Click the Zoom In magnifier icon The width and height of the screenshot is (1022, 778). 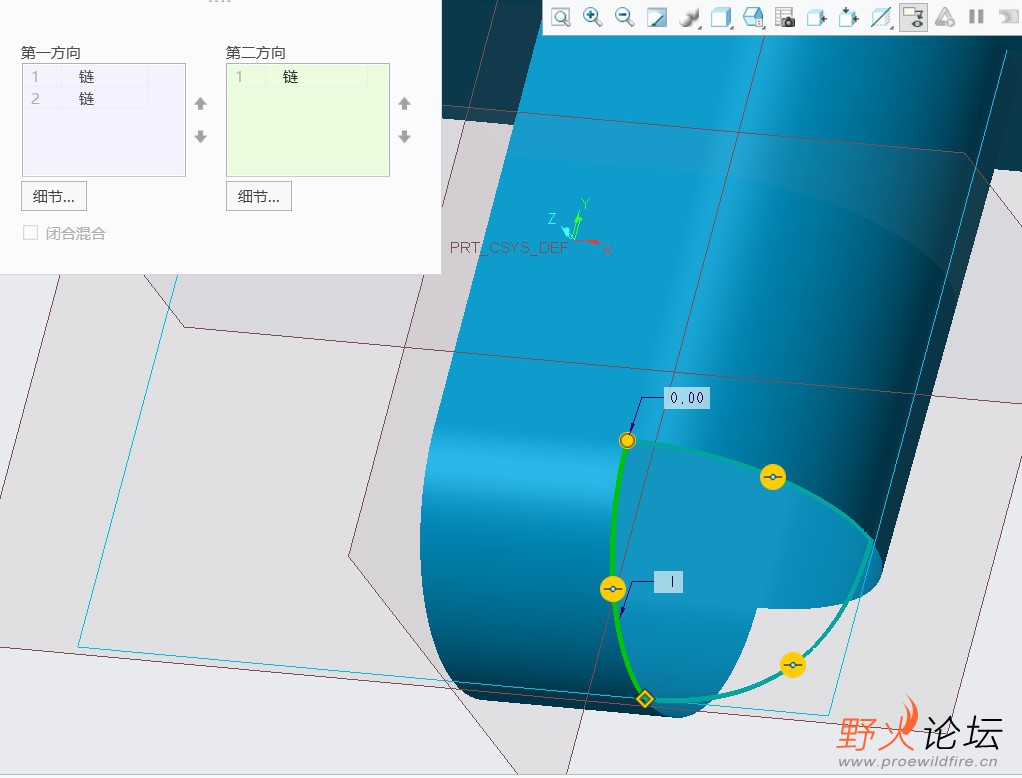pyautogui.click(x=592, y=17)
